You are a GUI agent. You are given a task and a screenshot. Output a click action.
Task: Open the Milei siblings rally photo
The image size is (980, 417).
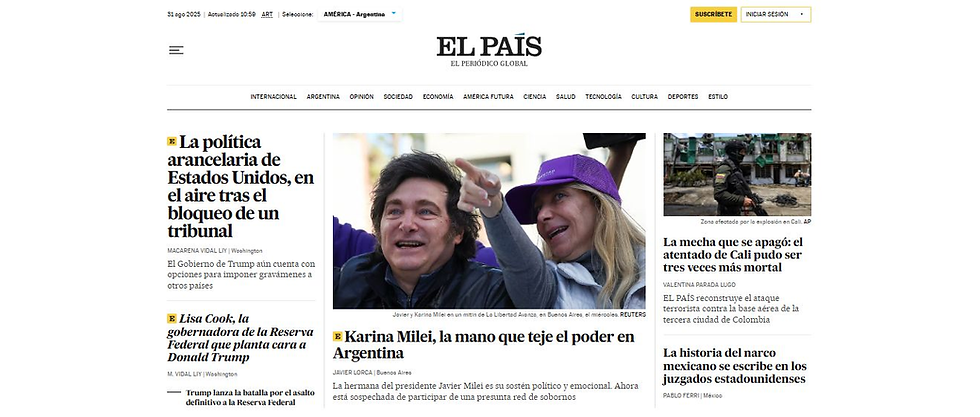pyautogui.click(x=489, y=221)
